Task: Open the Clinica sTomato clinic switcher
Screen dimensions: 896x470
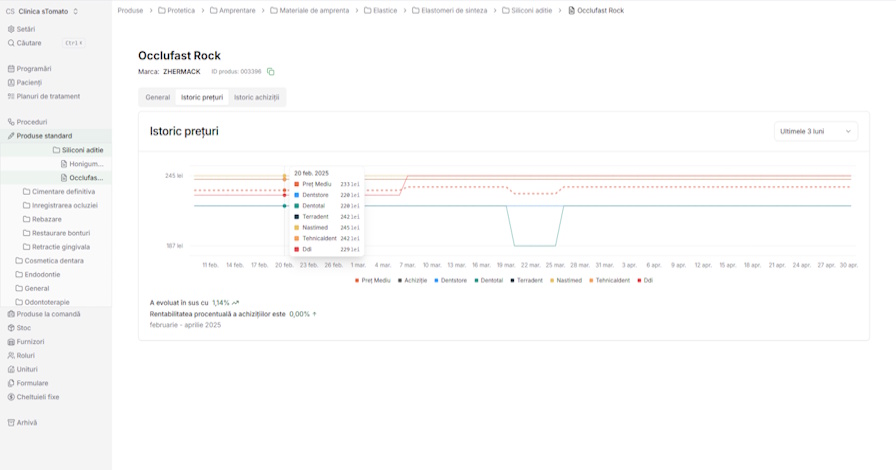Action: [x=43, y=11]
